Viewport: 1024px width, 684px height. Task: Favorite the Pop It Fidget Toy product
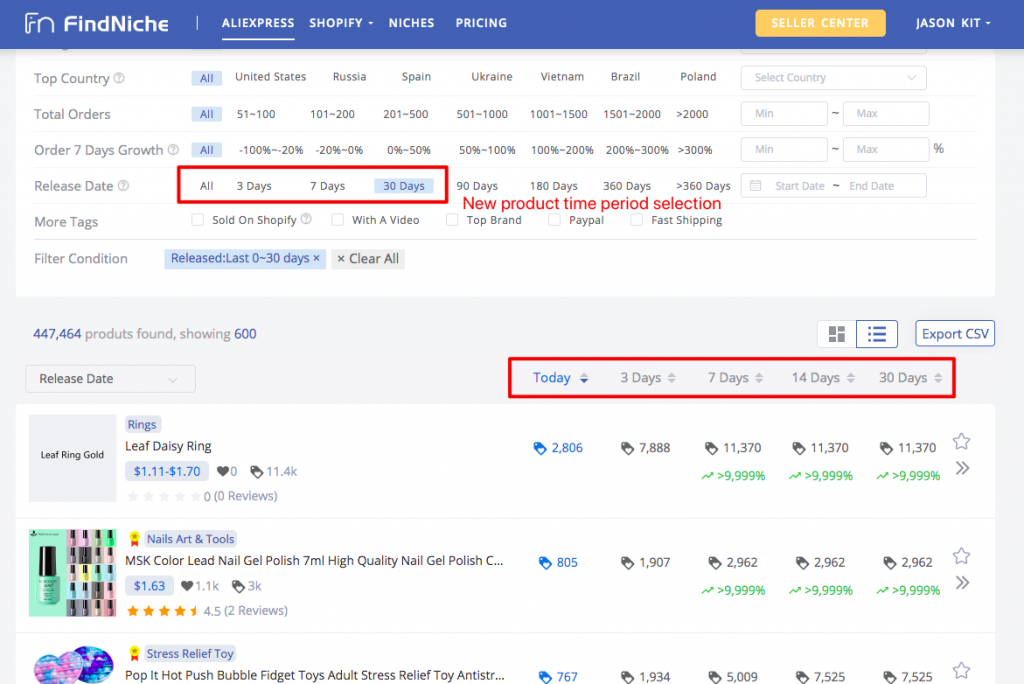[961, 670]
